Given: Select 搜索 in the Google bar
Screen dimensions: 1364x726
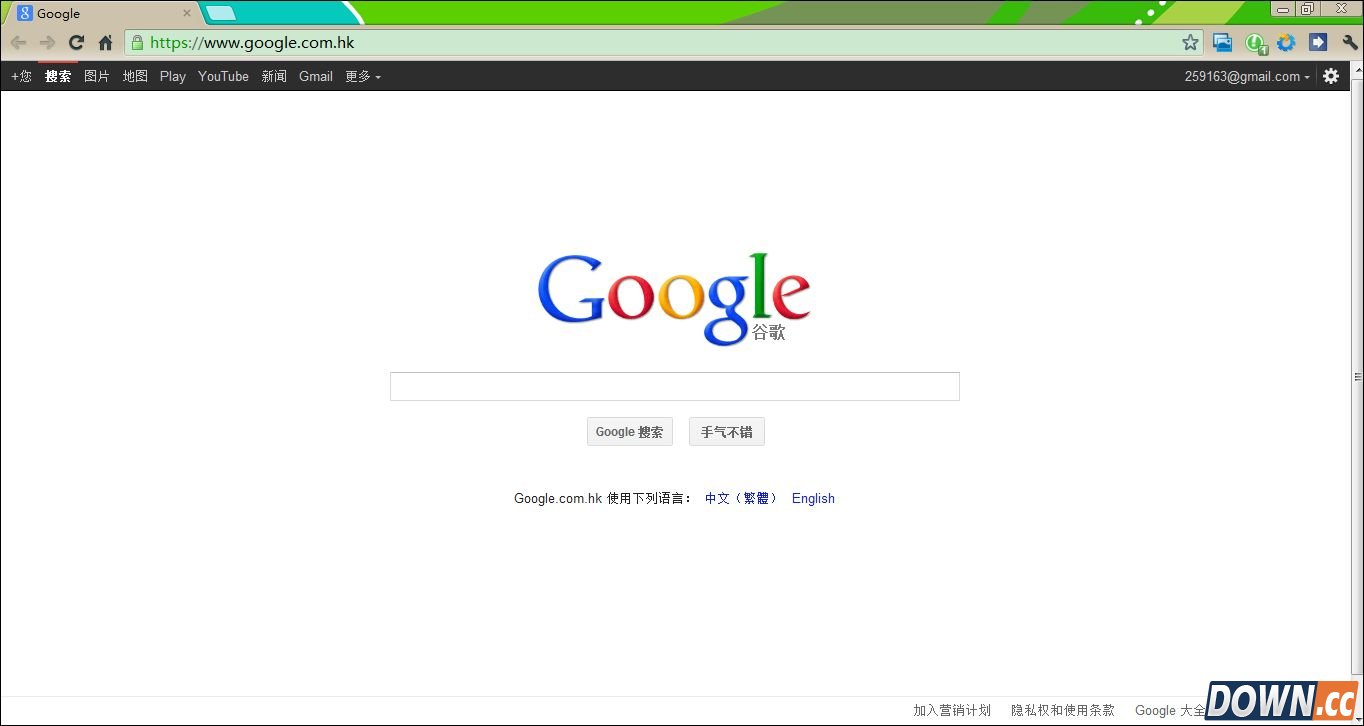Looking at the screenshot, I should click(58, 76).
